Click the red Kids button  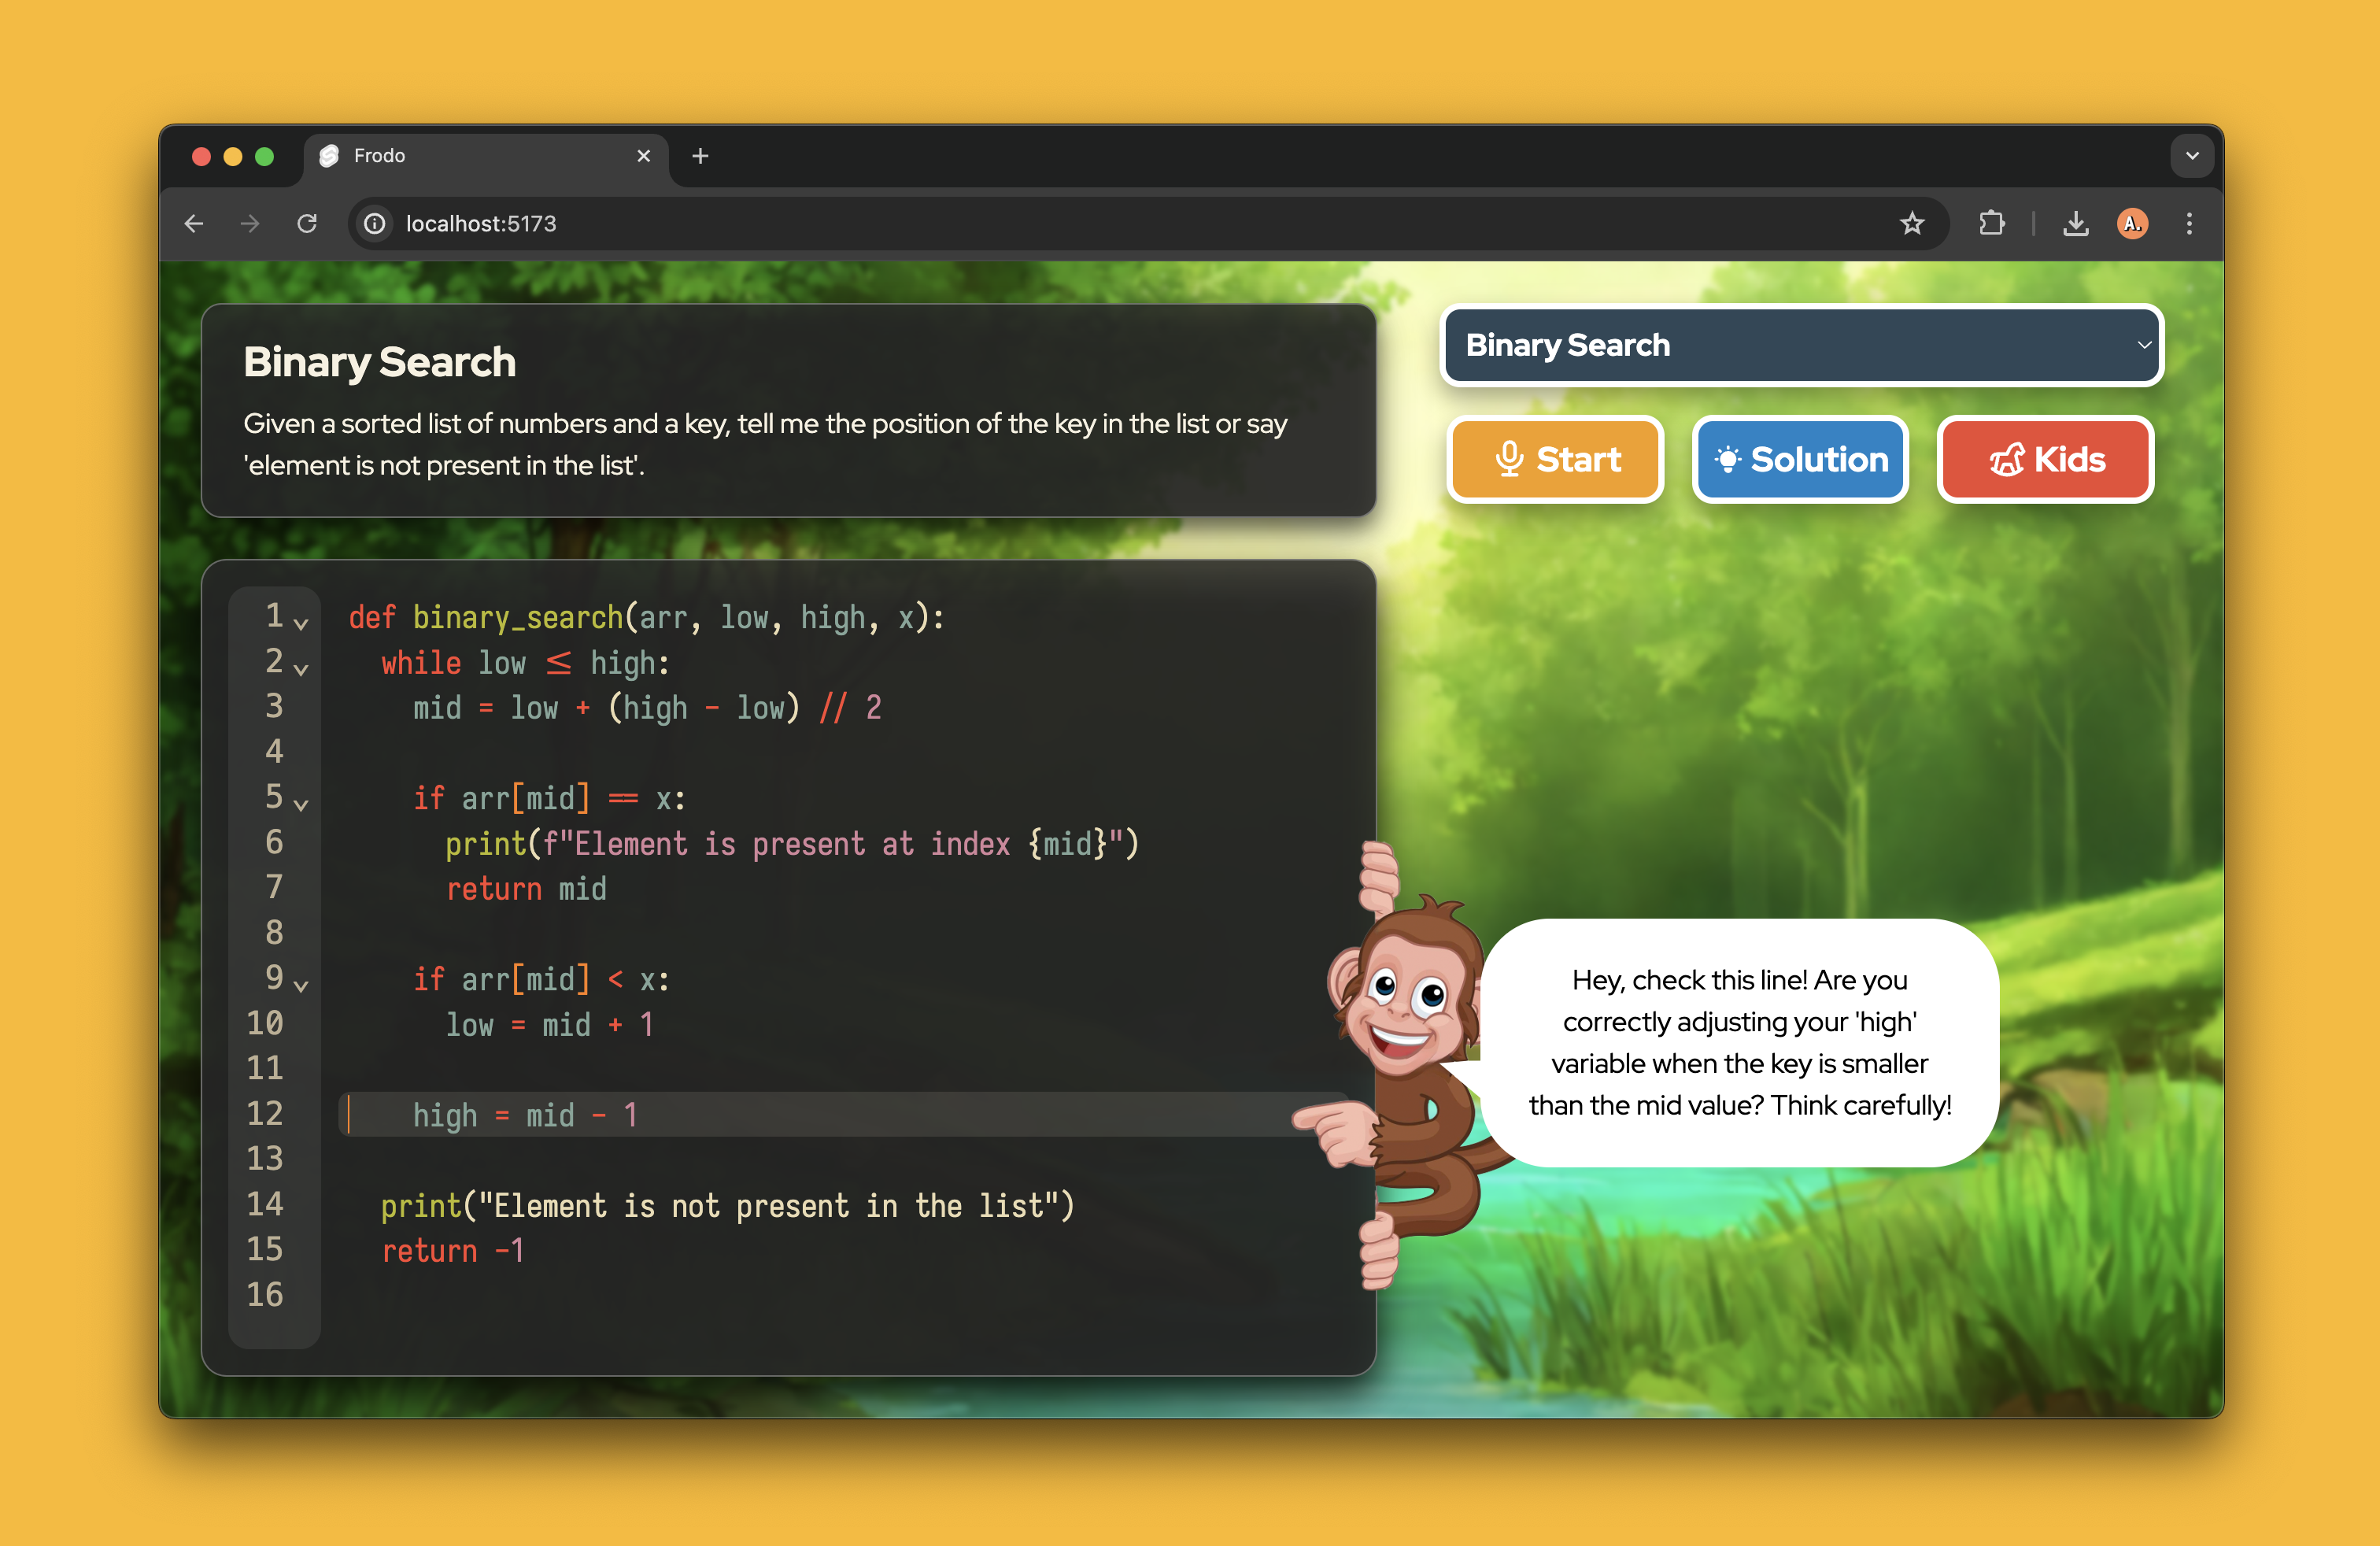pos(2045,459)
